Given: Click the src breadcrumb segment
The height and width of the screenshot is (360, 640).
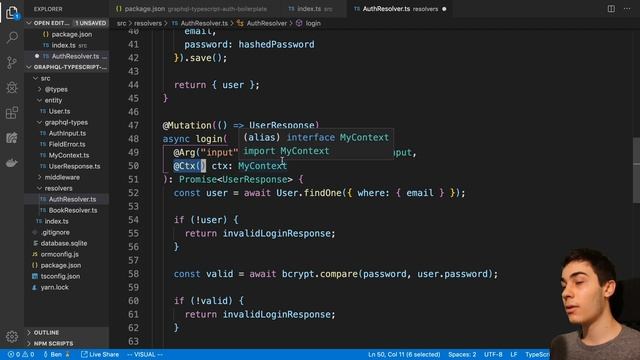Looking at the screenshot, I should (x=121, y=23).
